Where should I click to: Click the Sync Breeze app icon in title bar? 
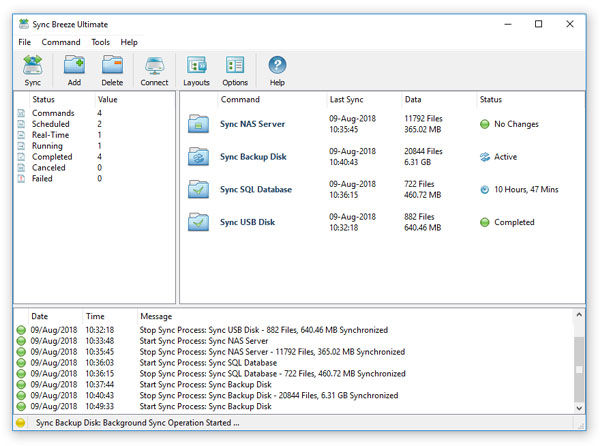coord(24,24)
